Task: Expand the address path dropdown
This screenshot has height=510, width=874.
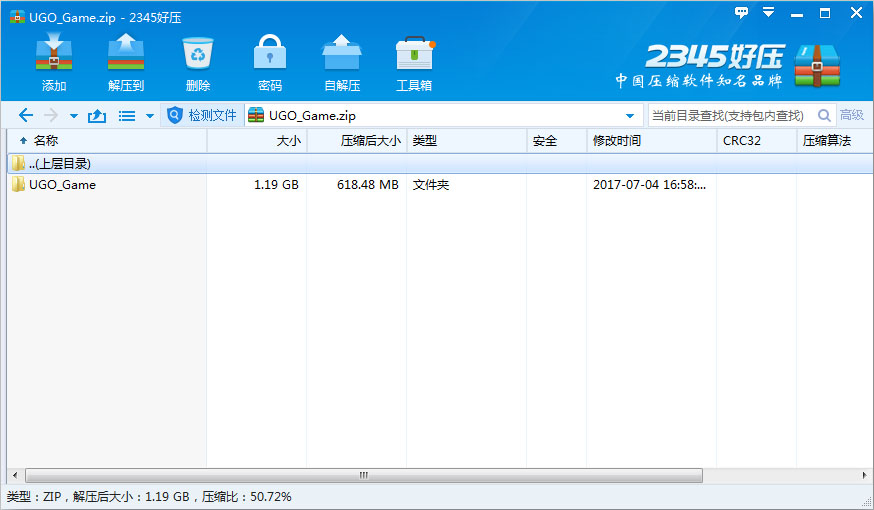Action: [630, 116]
